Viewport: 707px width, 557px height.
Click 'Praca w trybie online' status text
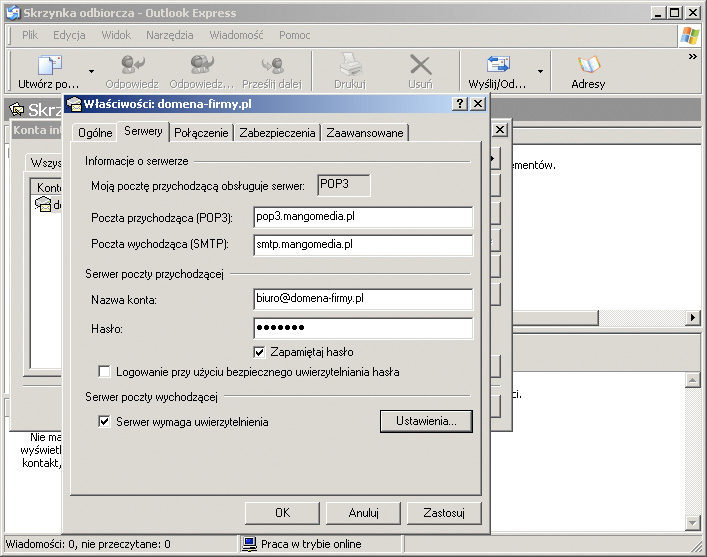tap(311, 544)
